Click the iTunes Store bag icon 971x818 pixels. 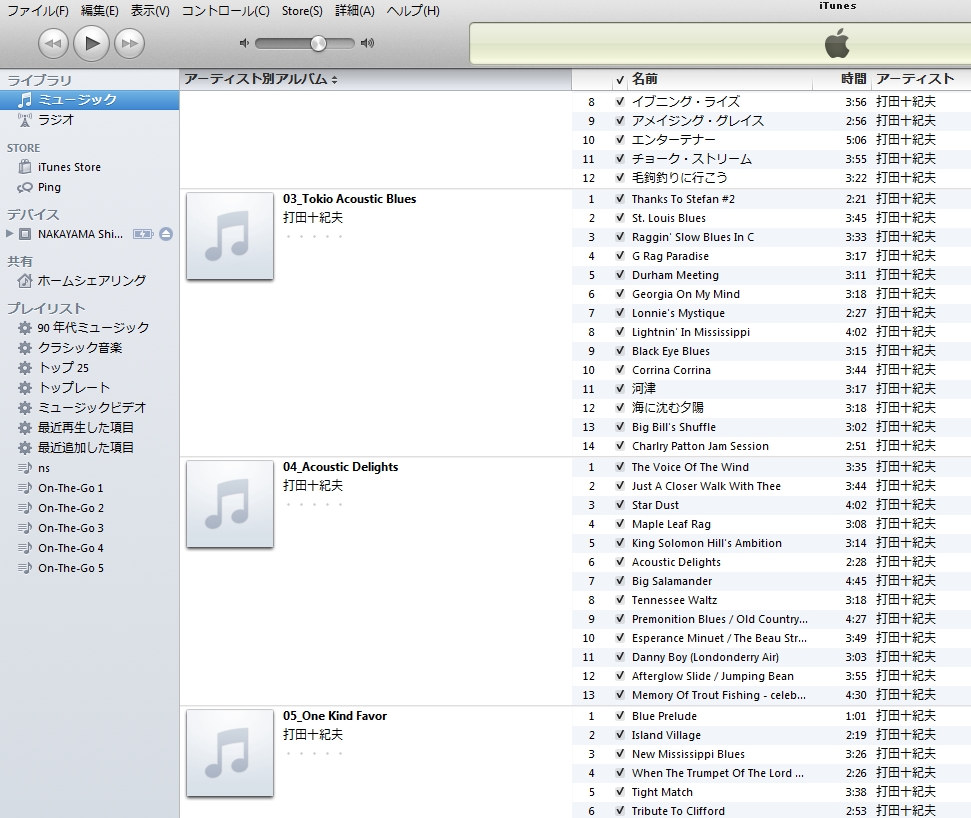[x=25, y=167]
